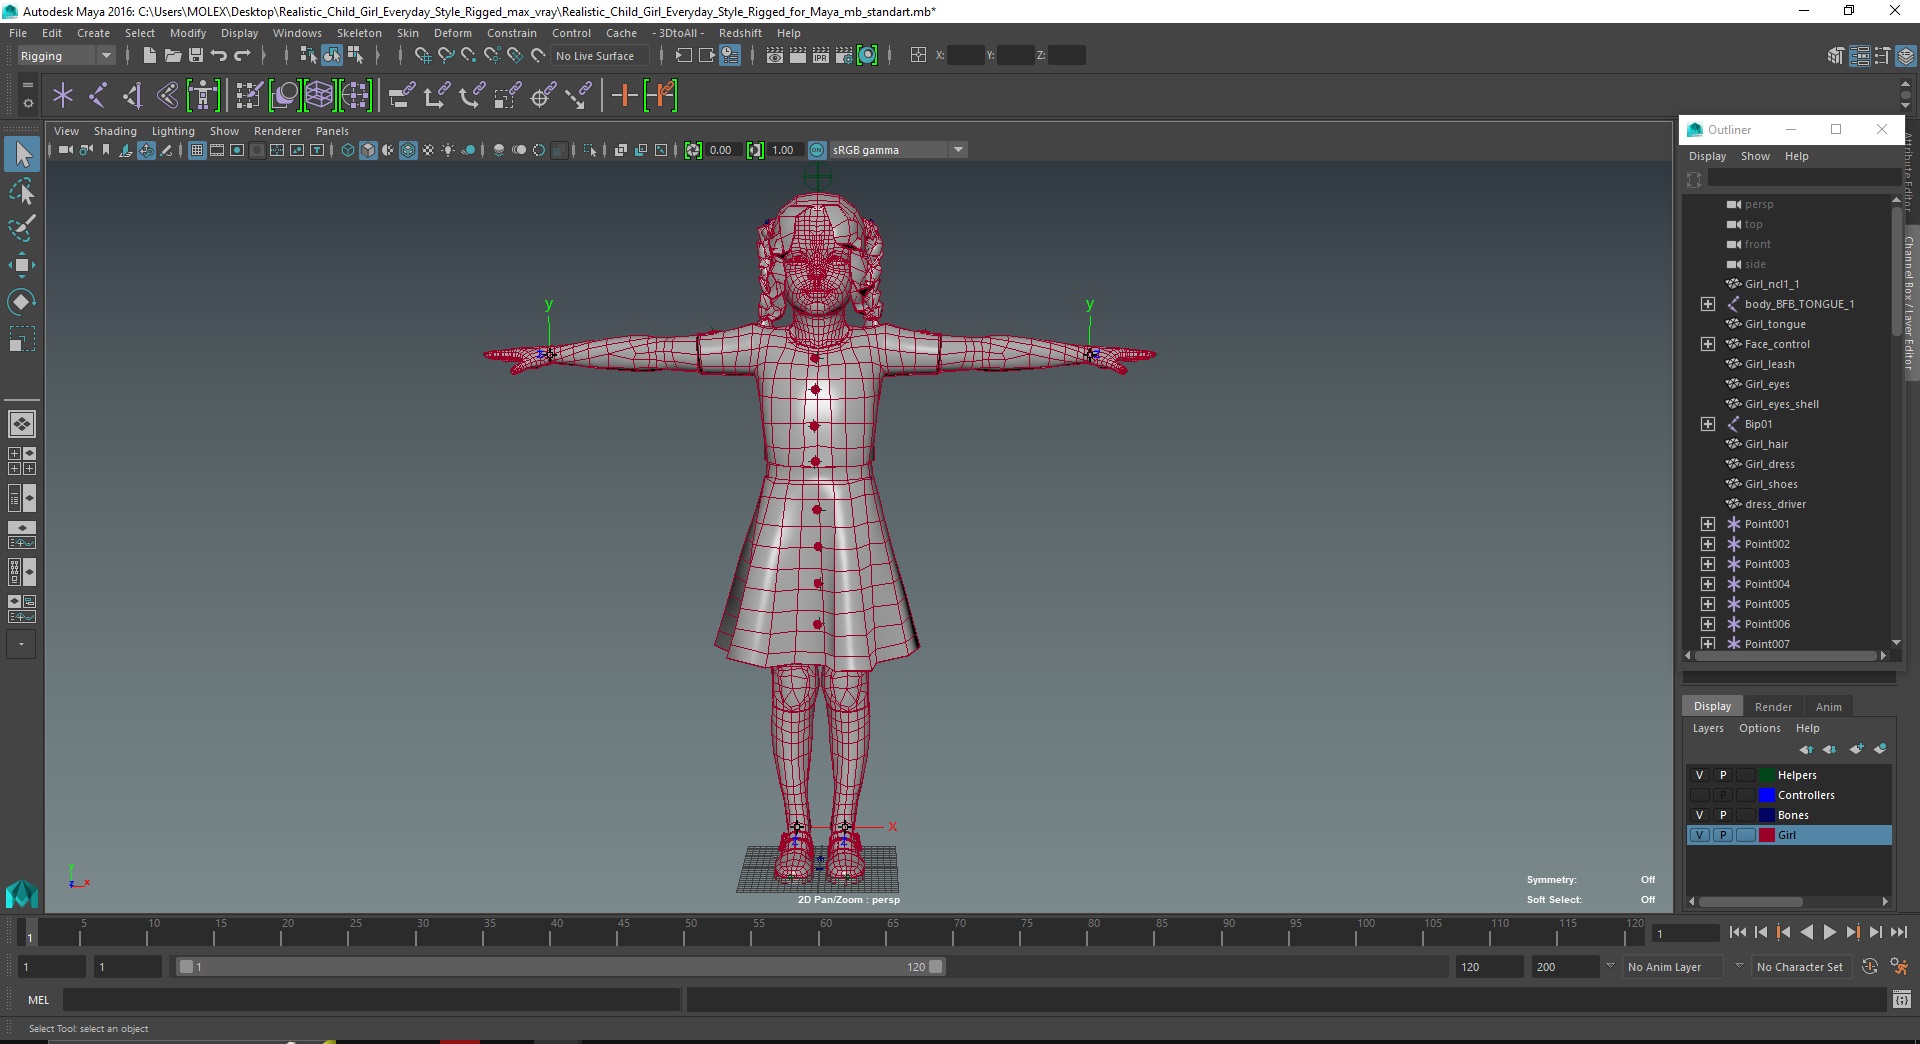
Task: Open the No Anim Layer dropdown
Action: [1674, 967]
